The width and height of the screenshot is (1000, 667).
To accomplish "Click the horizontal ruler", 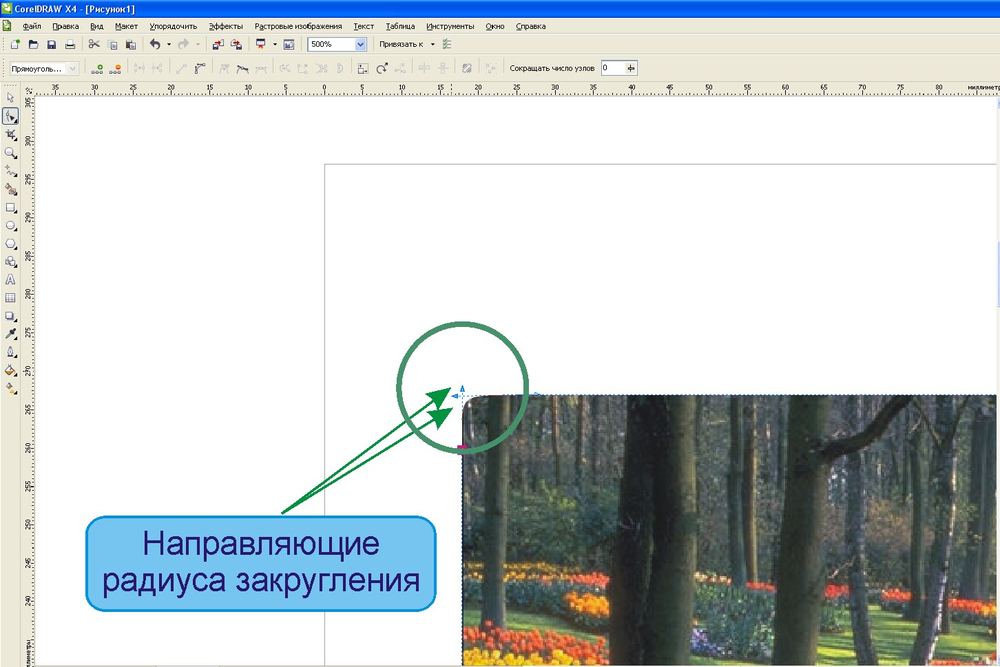I will tap(517, 89).
